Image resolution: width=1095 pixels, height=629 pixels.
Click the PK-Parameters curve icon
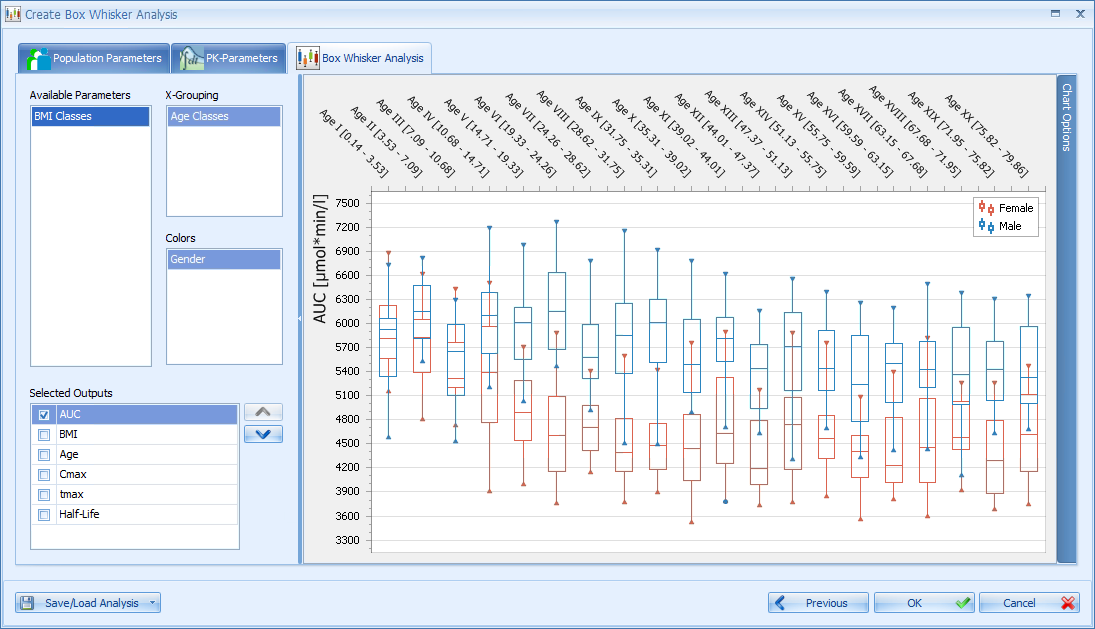coord(191,59)
